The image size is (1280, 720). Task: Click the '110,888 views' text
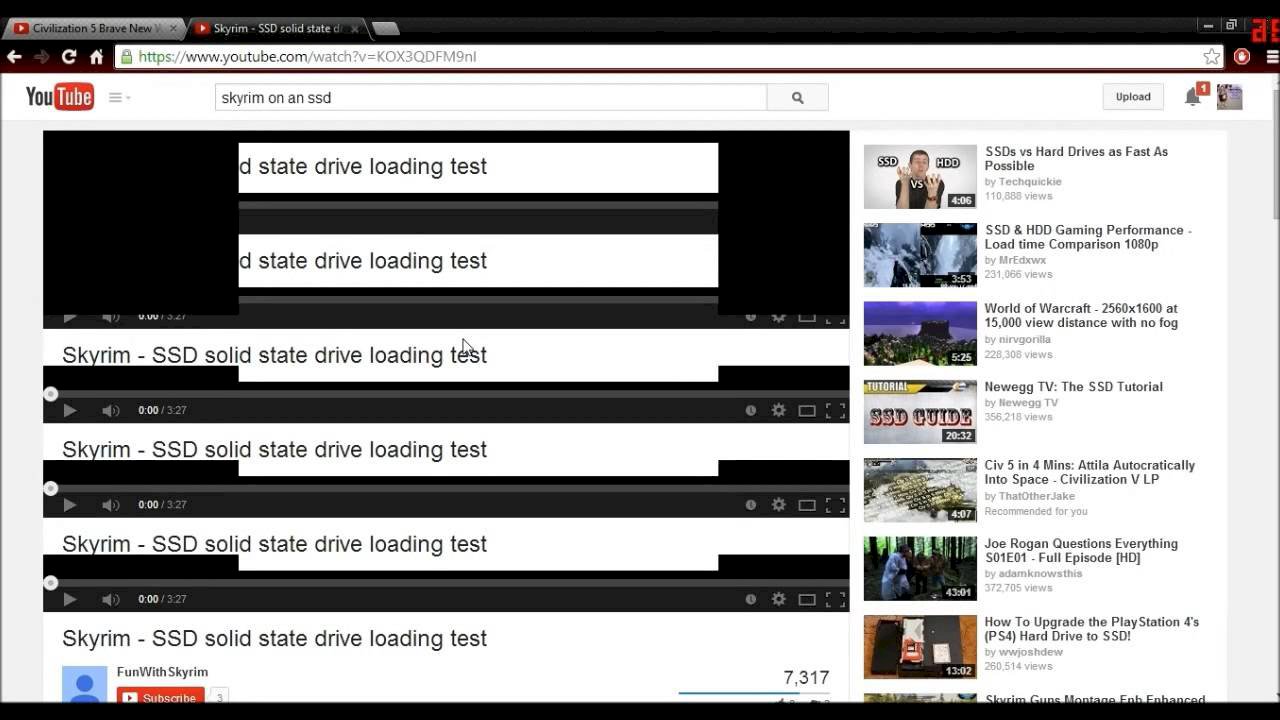coord(1018,196)
